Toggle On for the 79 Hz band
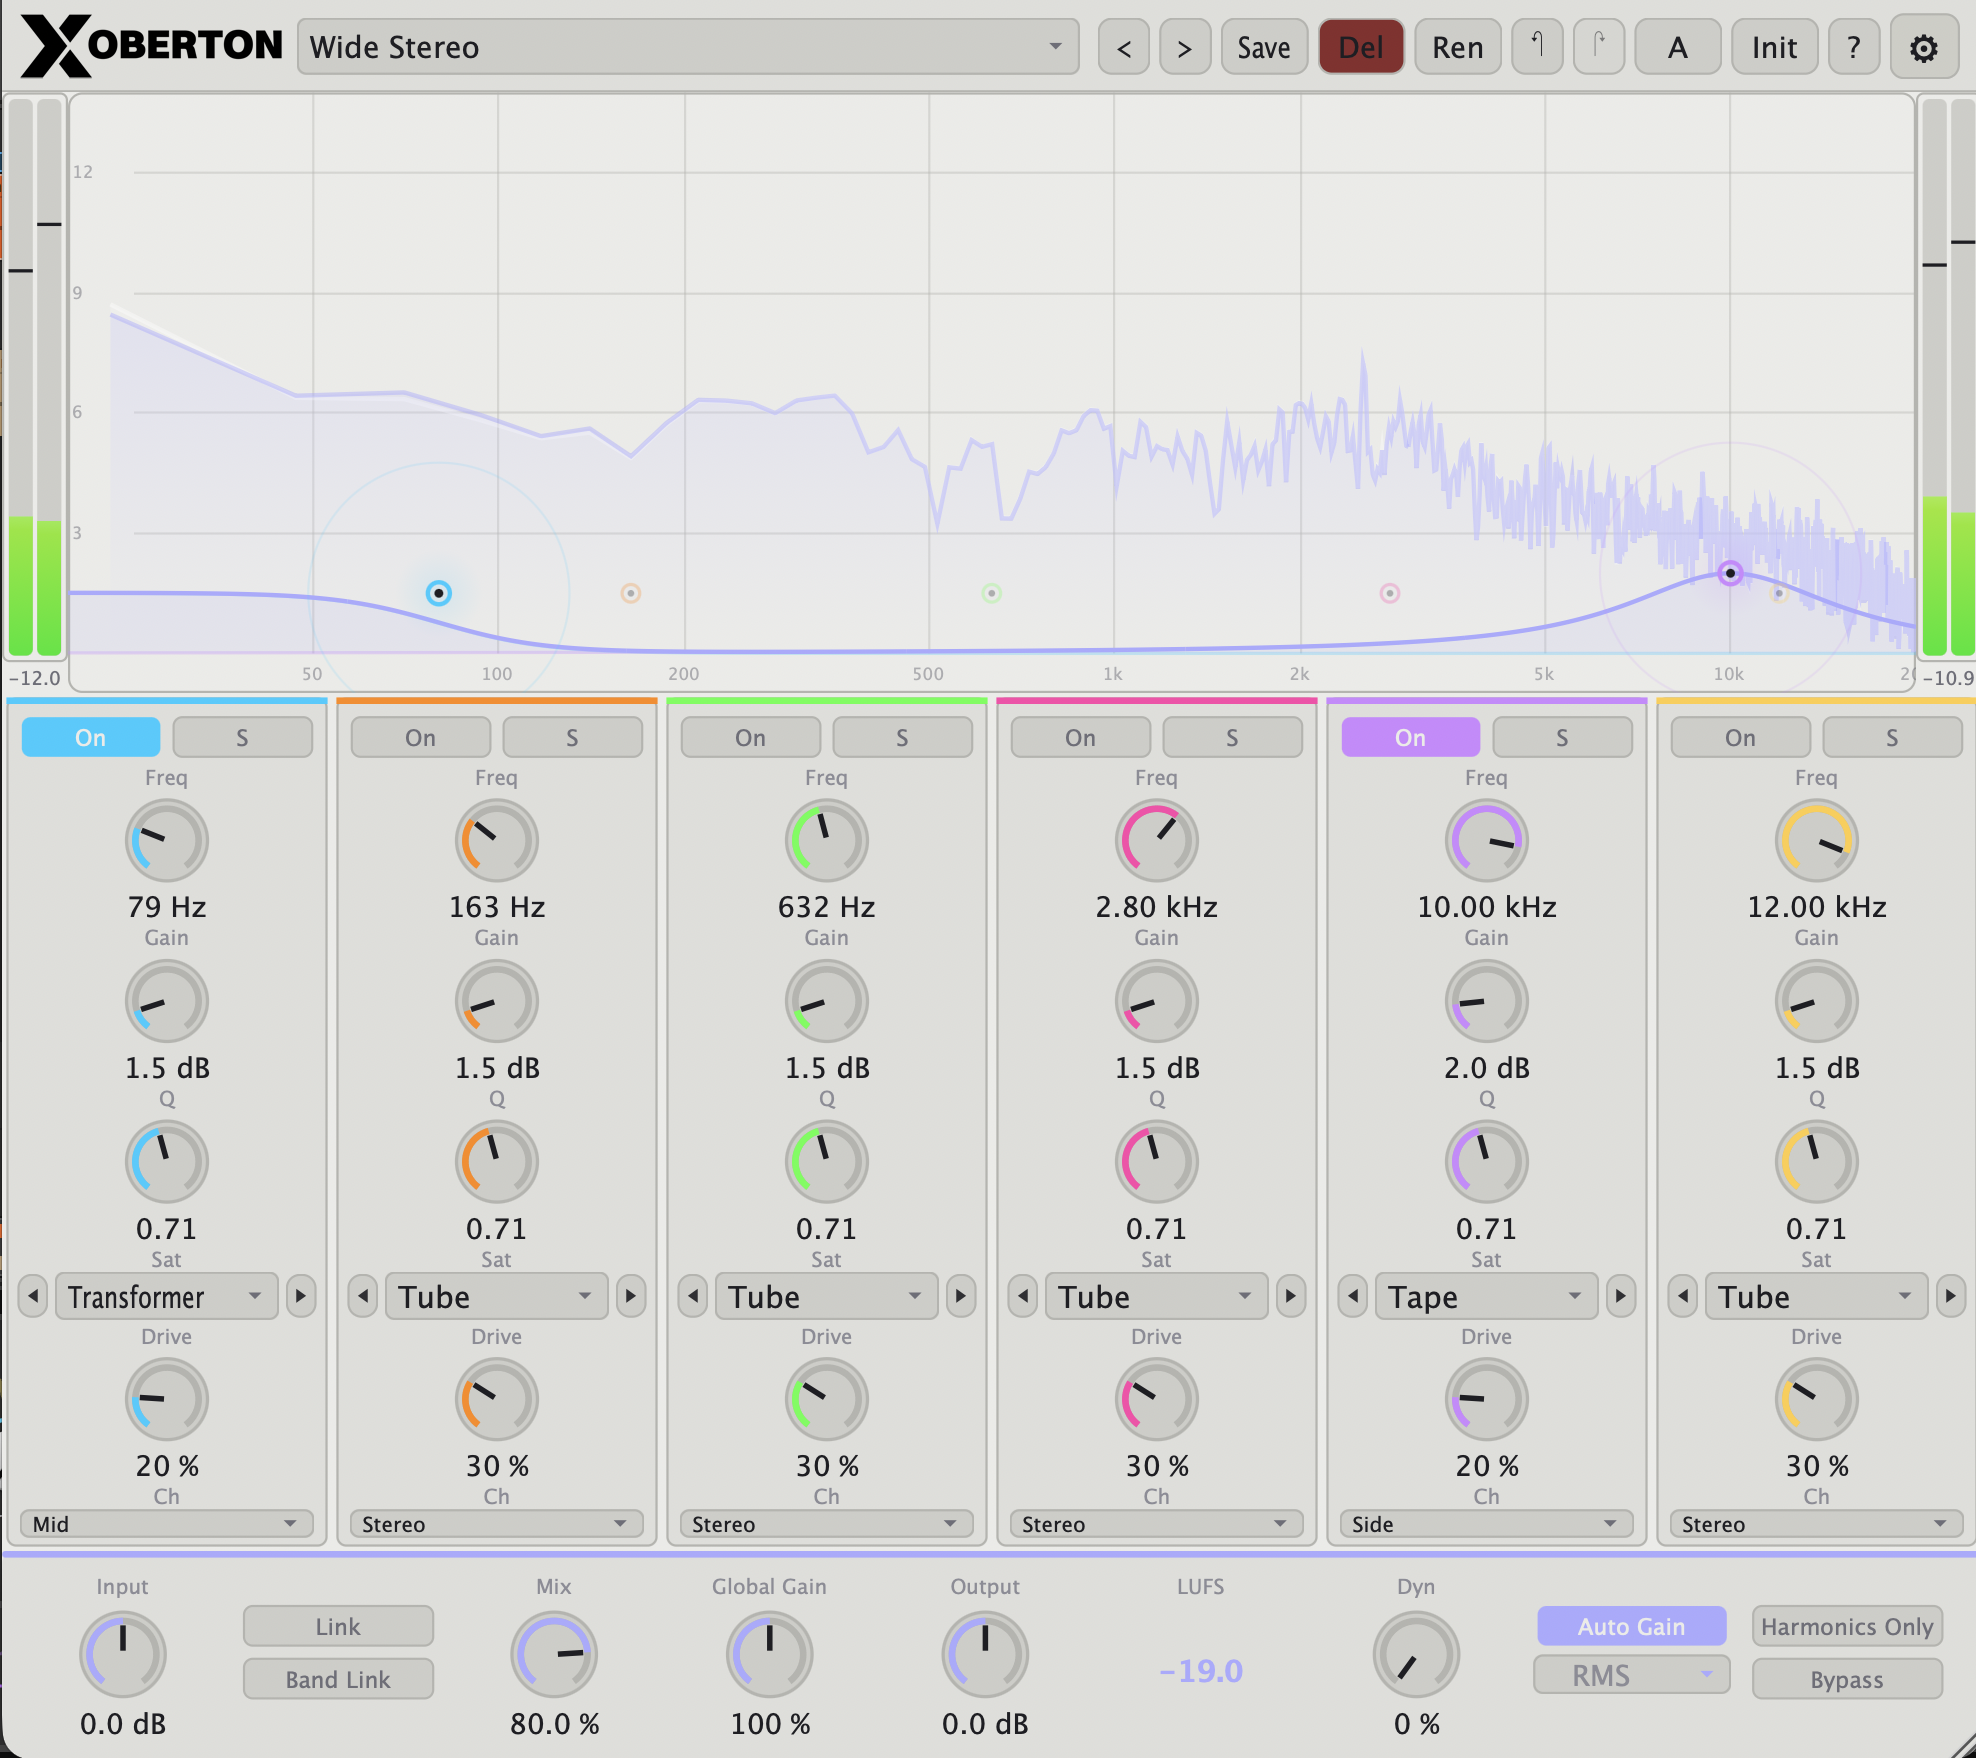Image resolution: width=1976 pixels, height=1758 pixels. coord(90,737)
